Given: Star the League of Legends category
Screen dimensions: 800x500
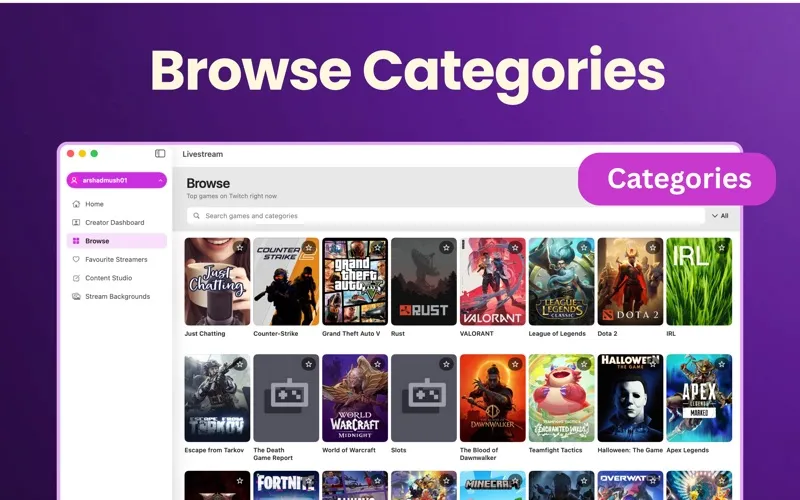Looking at the screenshot, I should pyautogui.click(x=584, y=247).
